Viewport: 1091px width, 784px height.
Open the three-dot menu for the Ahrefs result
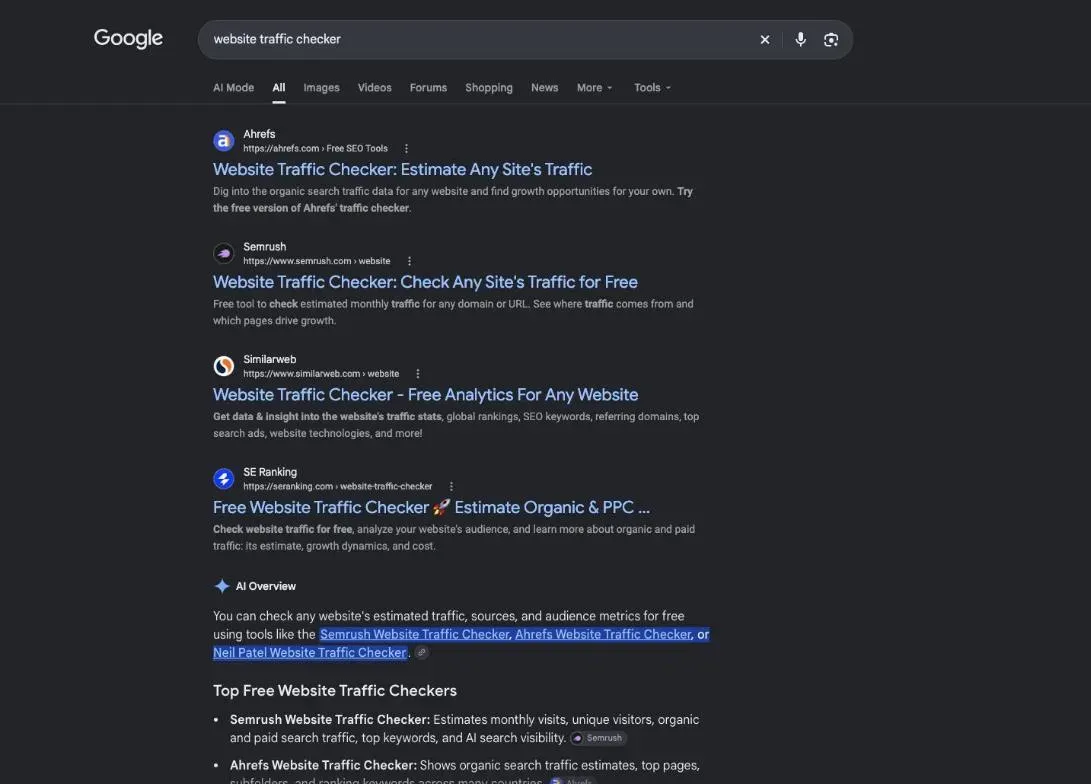(x=406, y=149)
